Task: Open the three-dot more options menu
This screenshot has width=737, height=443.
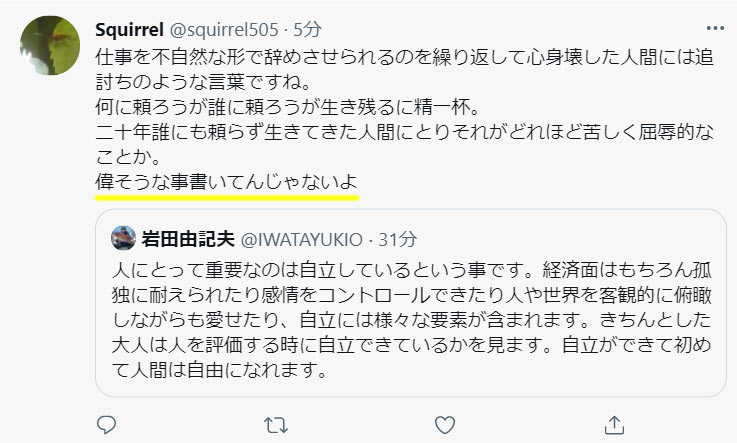Action: tap(715, 29)
